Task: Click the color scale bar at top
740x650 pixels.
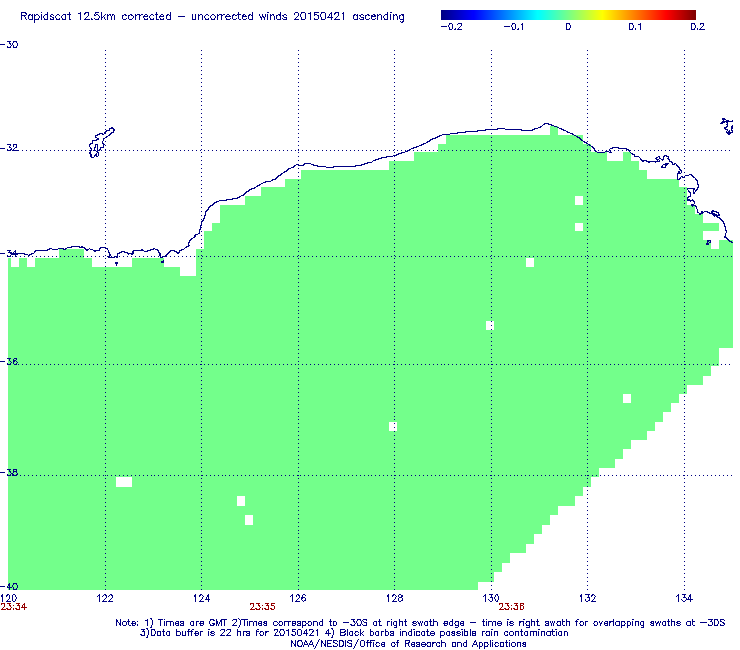Action: 568,15
